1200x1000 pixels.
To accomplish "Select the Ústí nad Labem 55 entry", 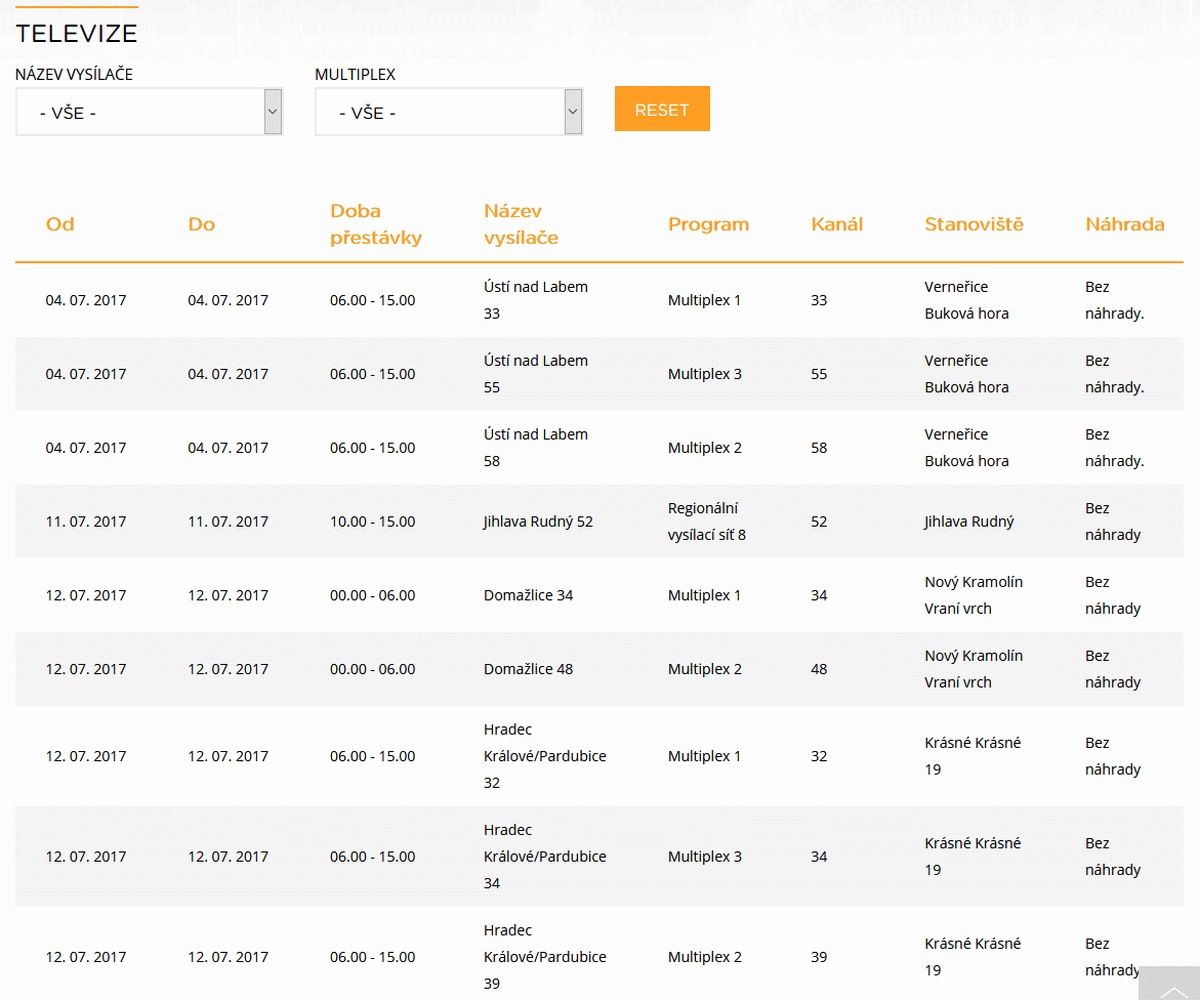I will (x=535, y=374).
